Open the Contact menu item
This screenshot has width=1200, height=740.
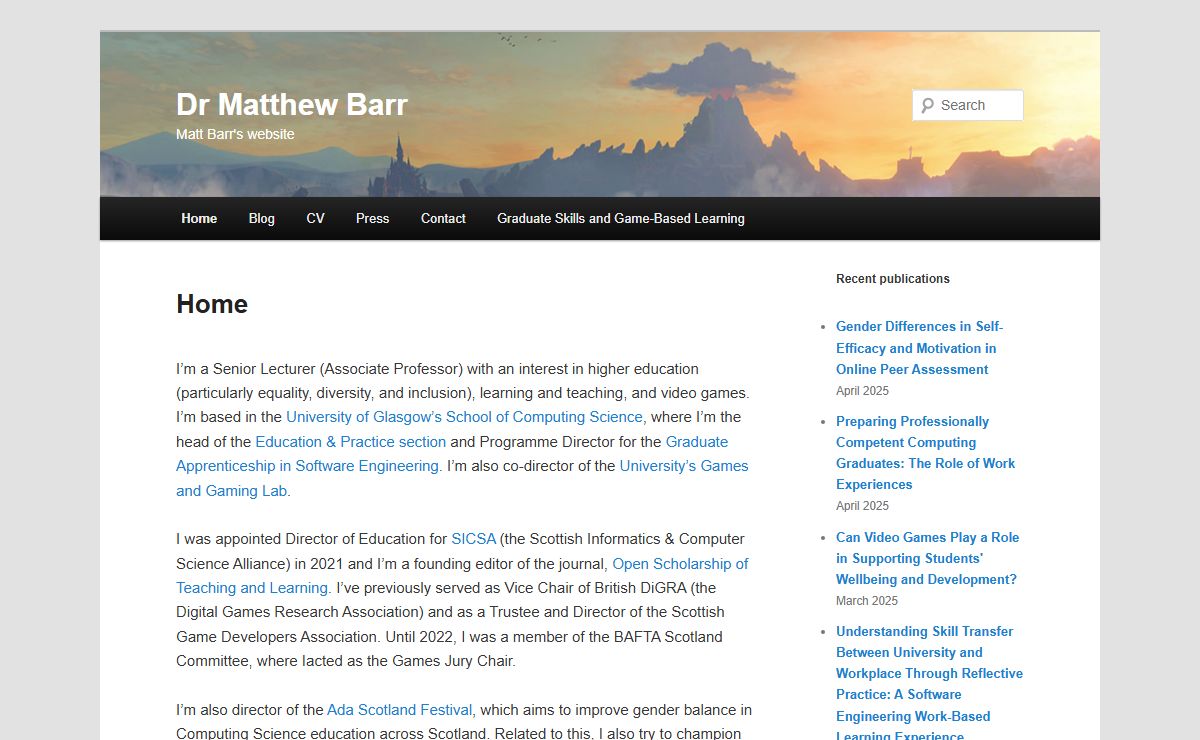443,218
